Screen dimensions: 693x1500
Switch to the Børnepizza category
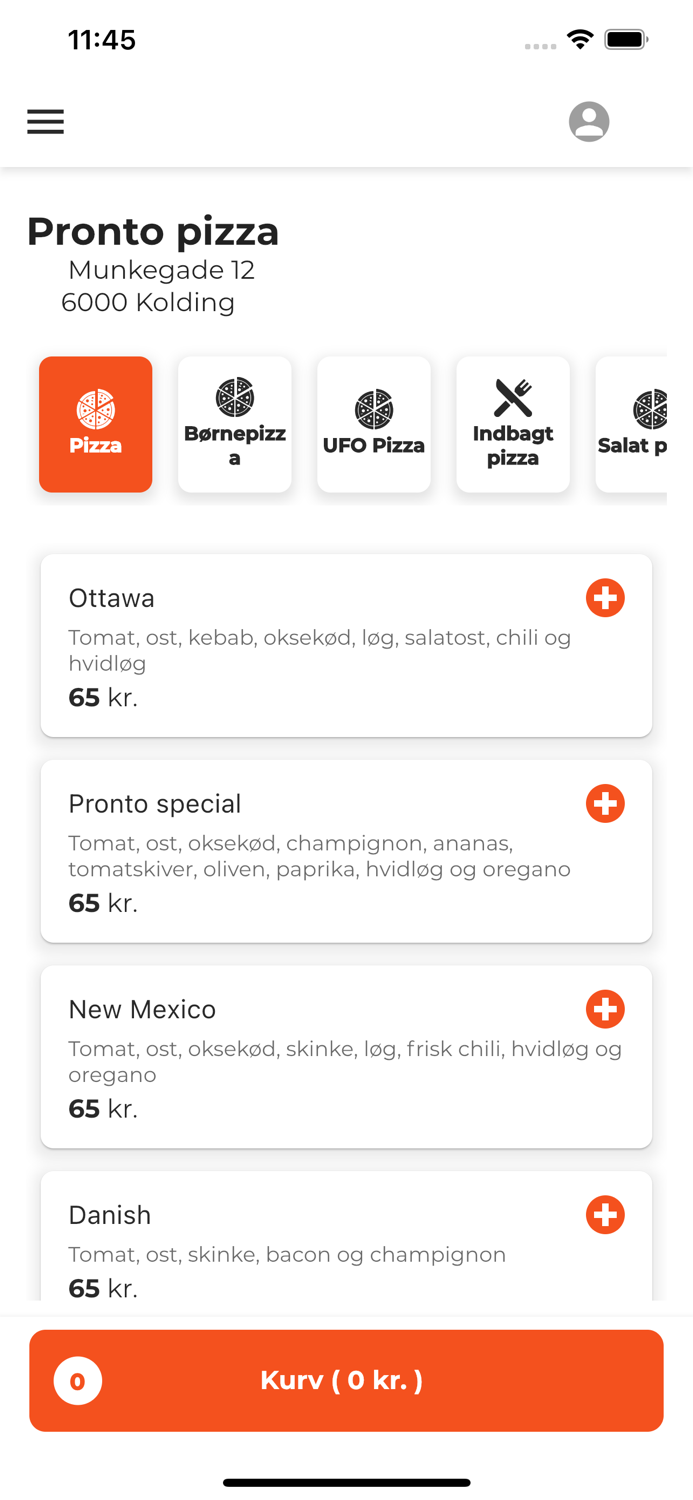click(x=235, y=424)
